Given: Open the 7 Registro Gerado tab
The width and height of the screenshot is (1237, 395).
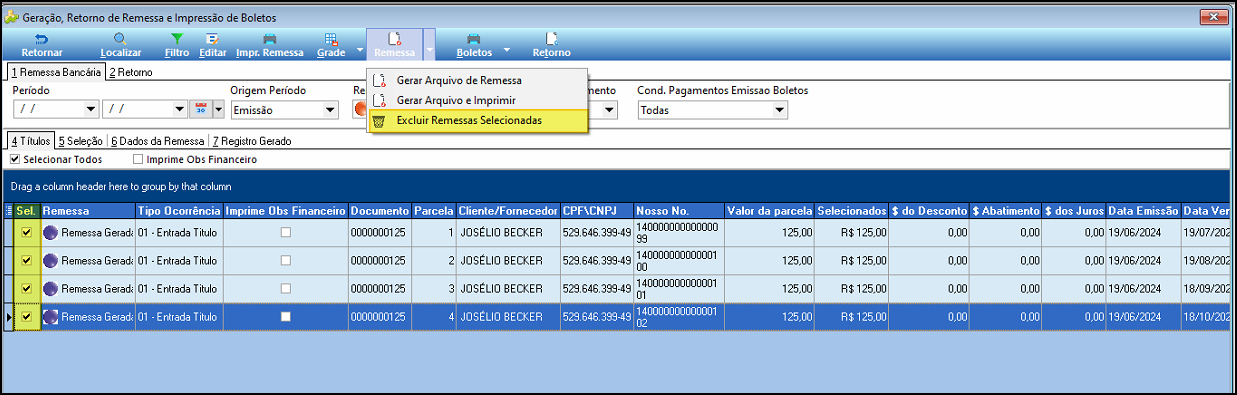Looking at the screenshot, I should click(252, 142).
